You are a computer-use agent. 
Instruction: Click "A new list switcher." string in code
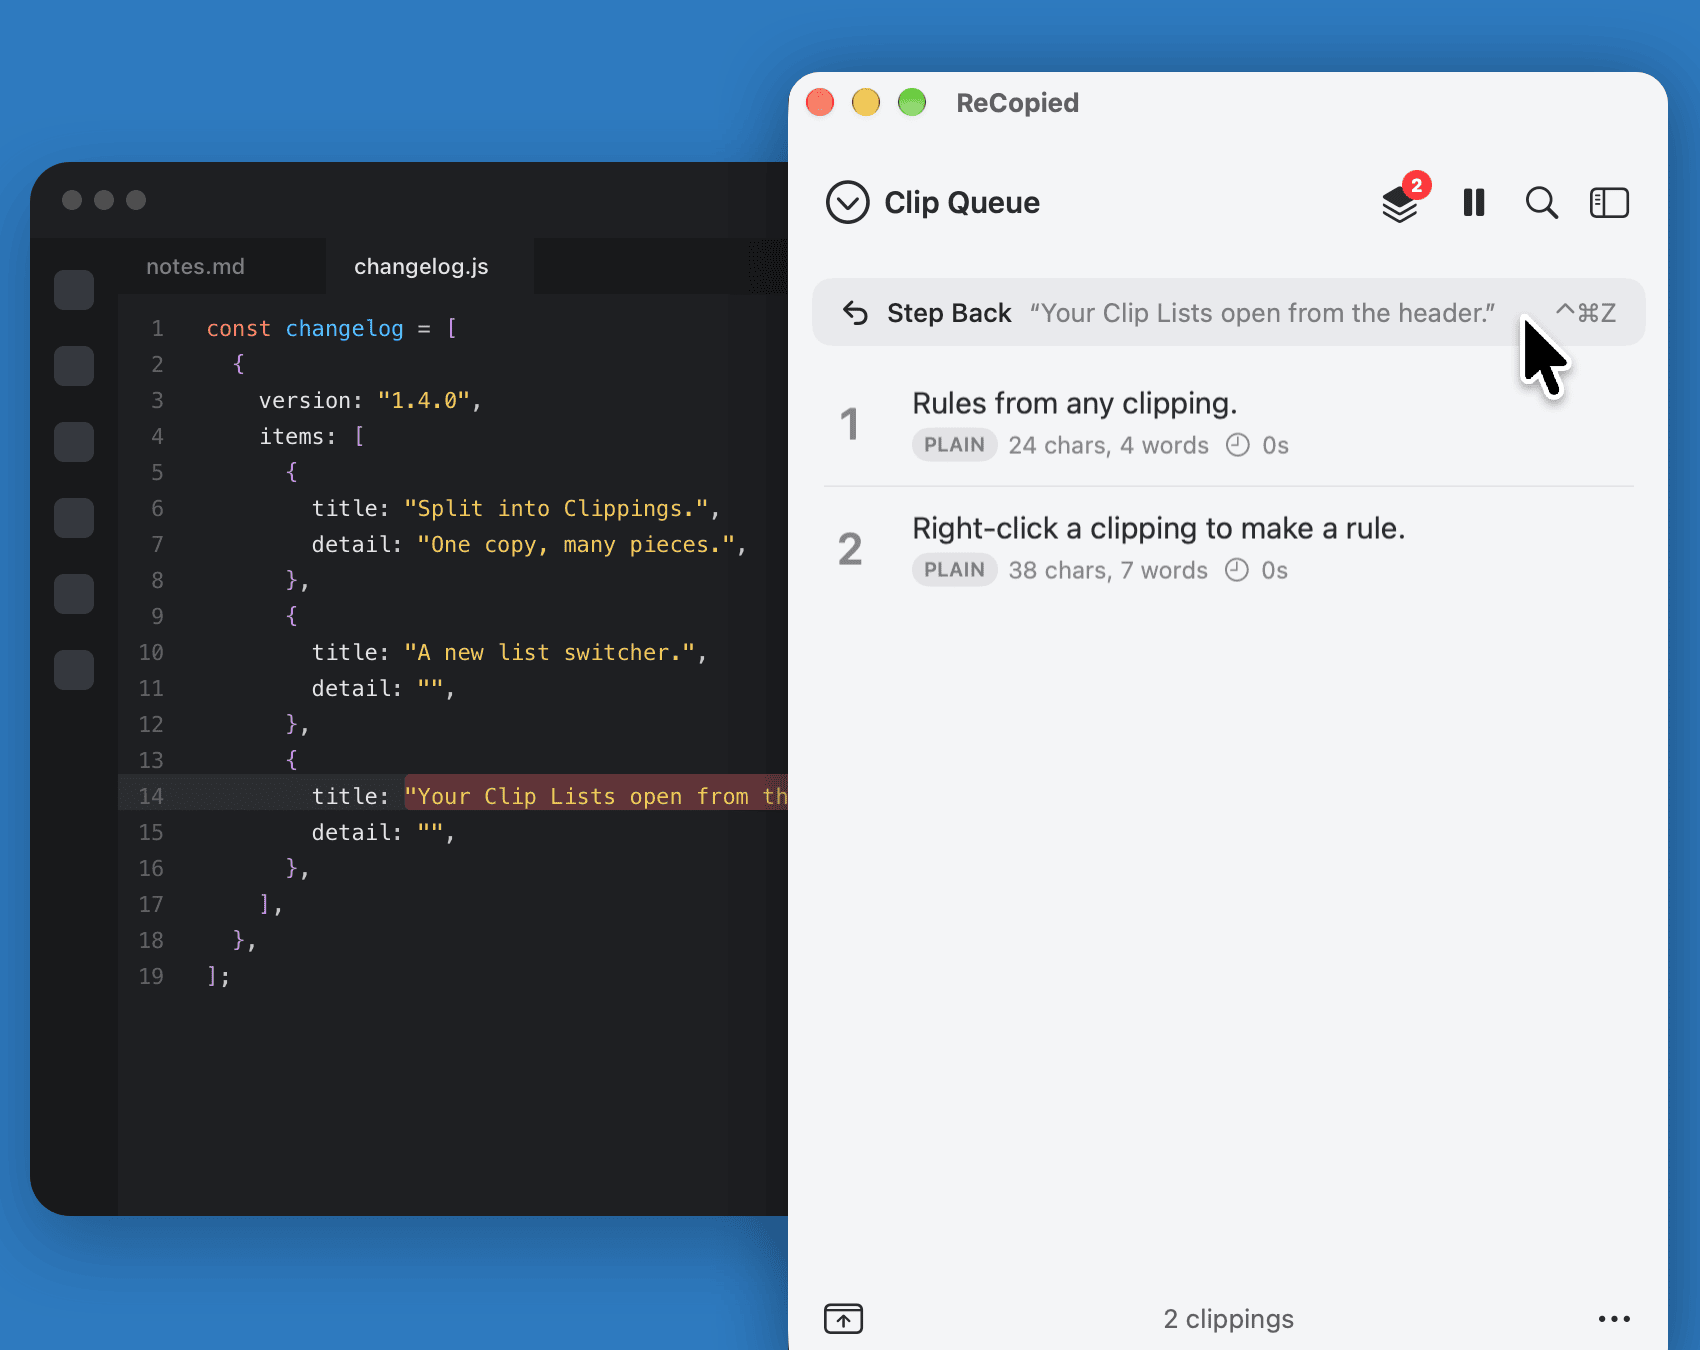[550, 653]
